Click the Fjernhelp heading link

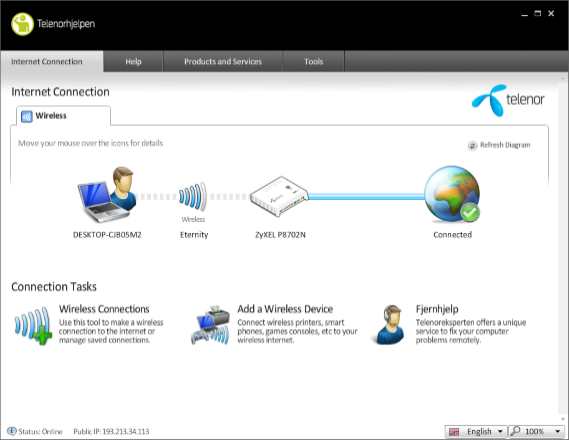point(437,309)
